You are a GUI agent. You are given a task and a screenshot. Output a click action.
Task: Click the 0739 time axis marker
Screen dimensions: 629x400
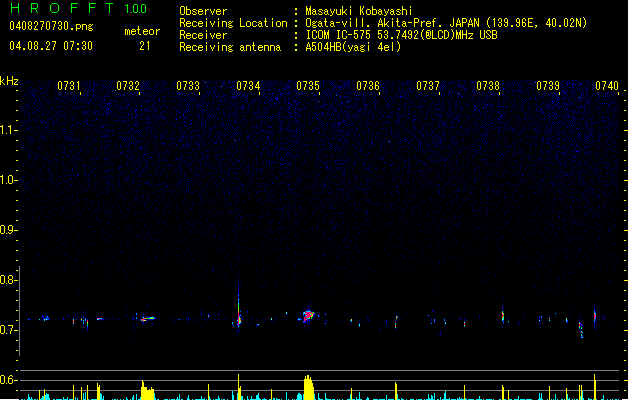548,86
